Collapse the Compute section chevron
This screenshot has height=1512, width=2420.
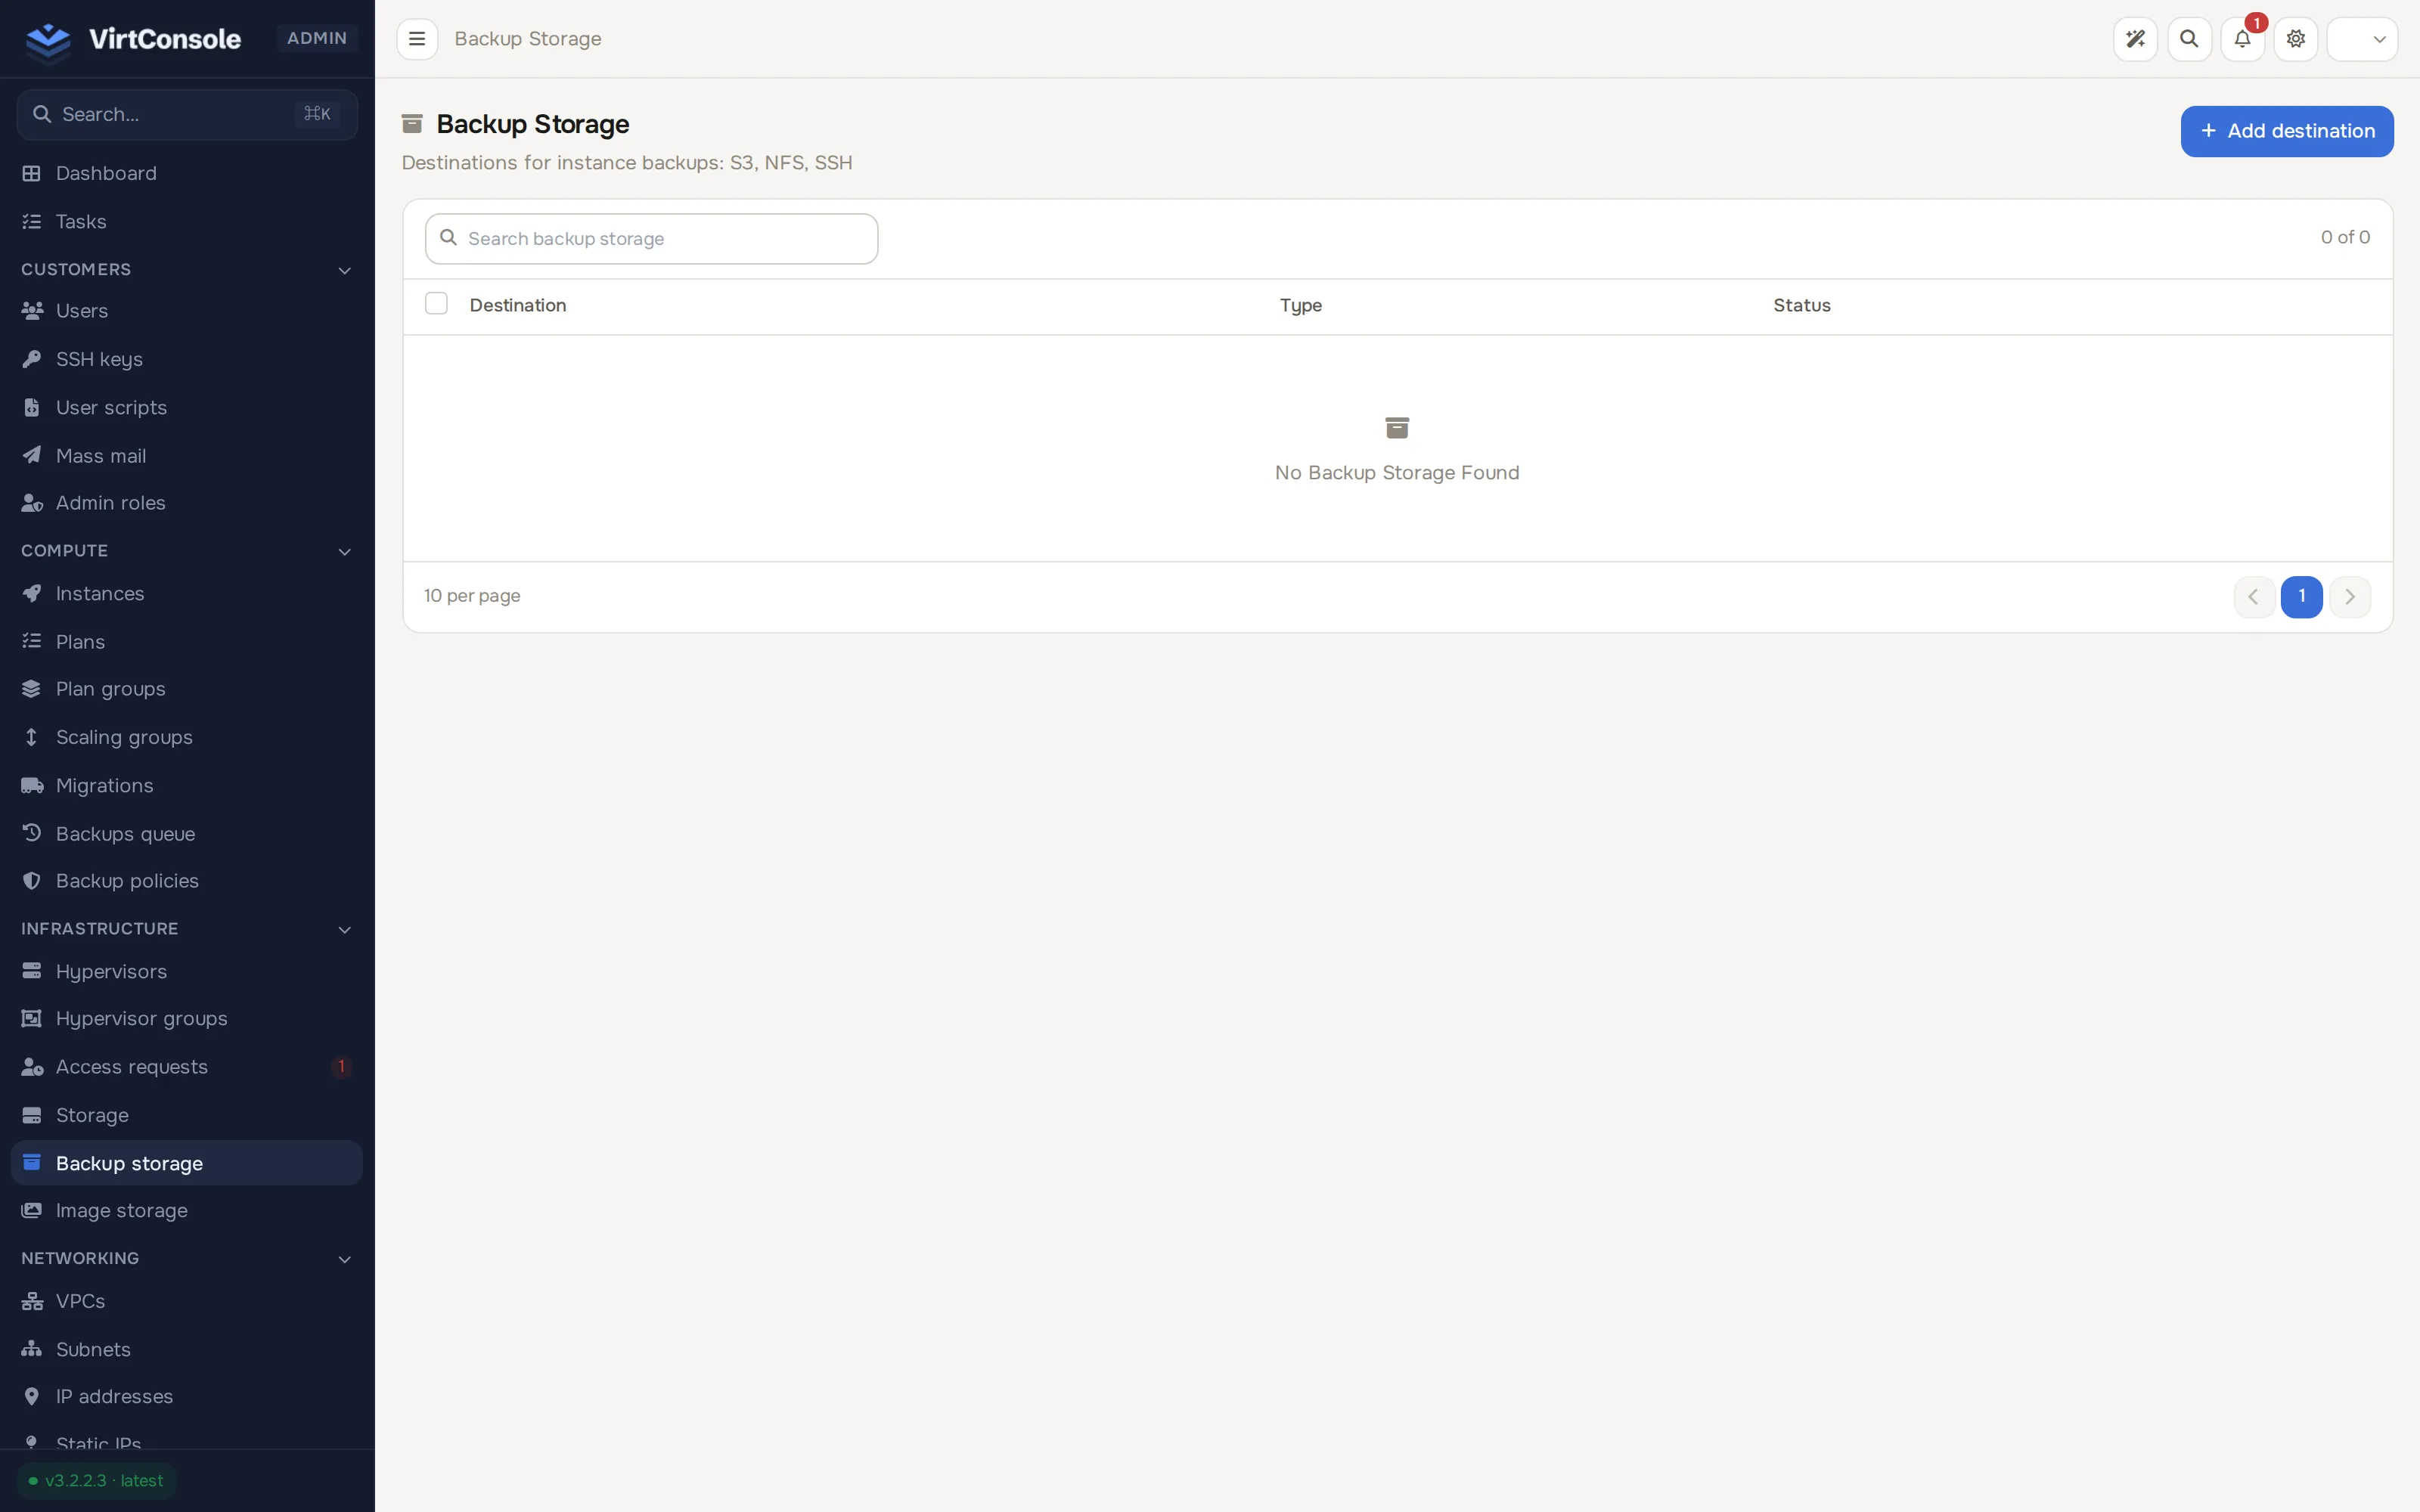[345, 552]
